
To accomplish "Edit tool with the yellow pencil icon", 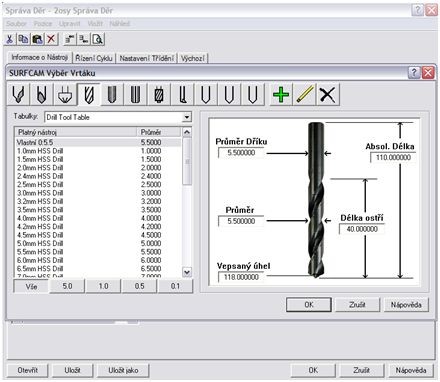I will coord(304,94).
